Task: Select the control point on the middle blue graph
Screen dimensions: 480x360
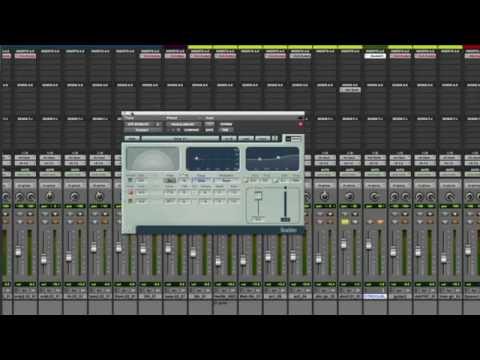Action: click(x=196, y=158)
